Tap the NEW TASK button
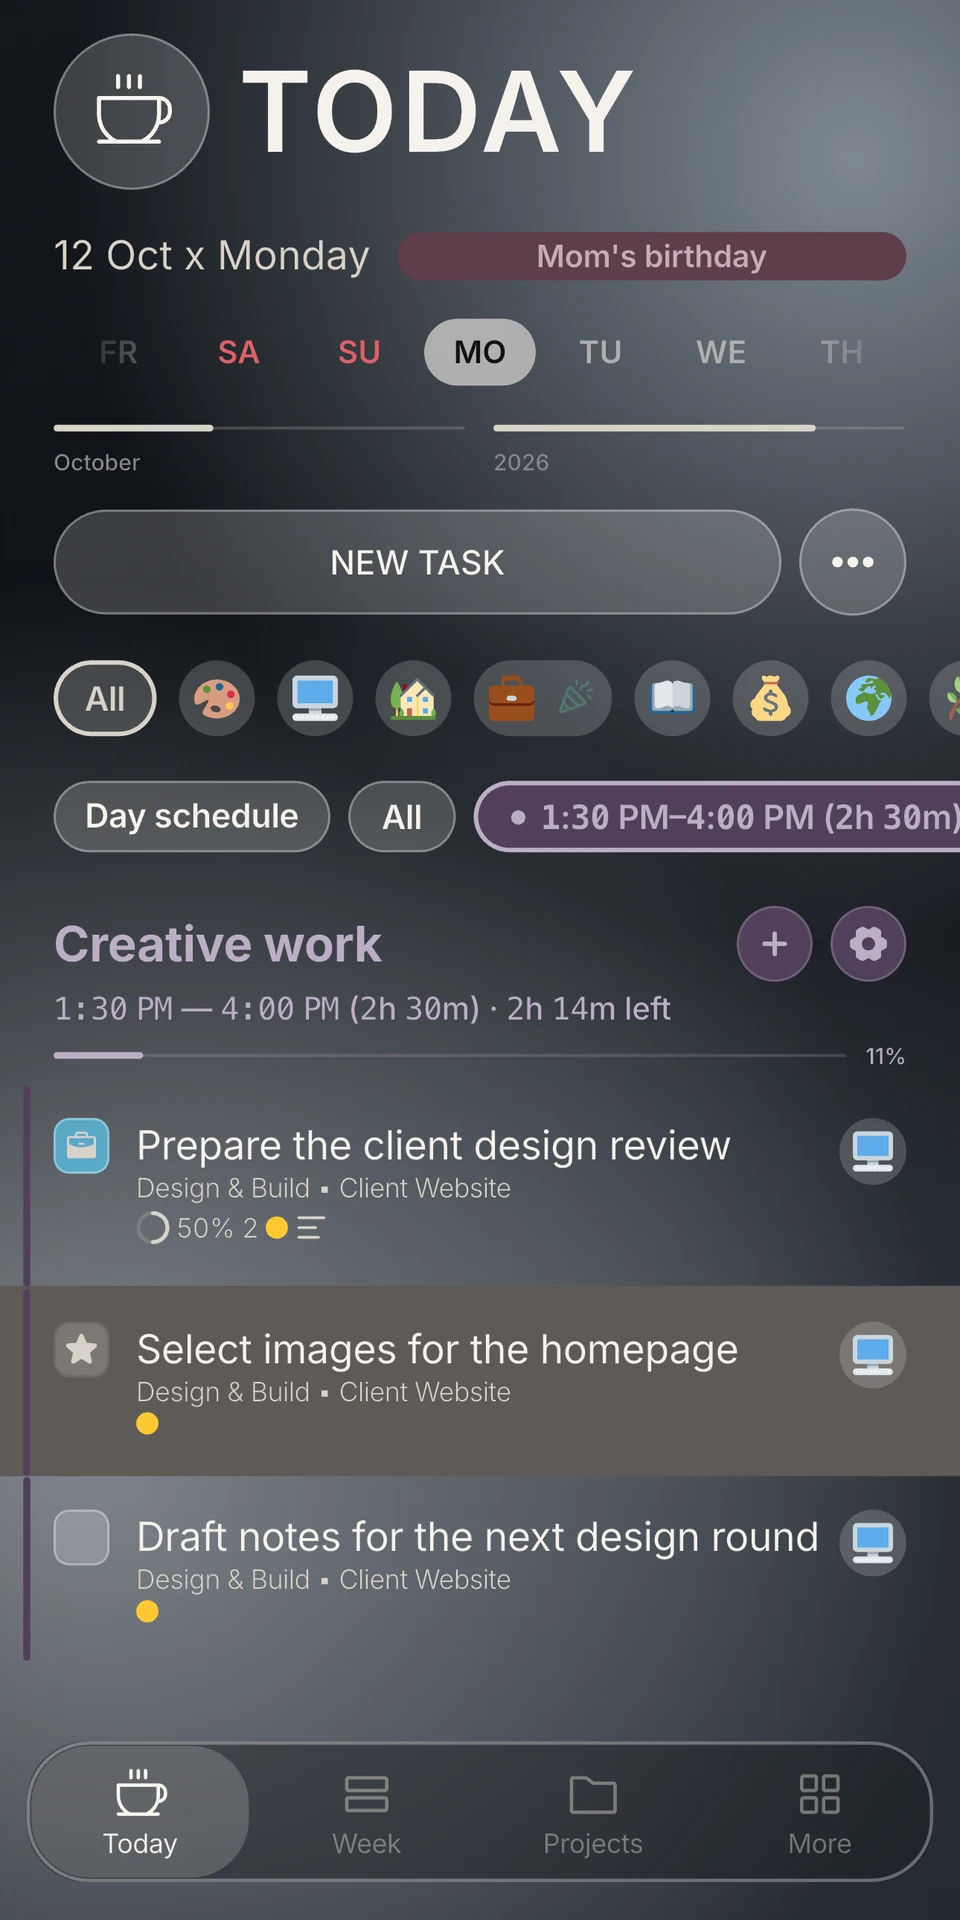The image size is (960, 1920). tap(417, 562)
